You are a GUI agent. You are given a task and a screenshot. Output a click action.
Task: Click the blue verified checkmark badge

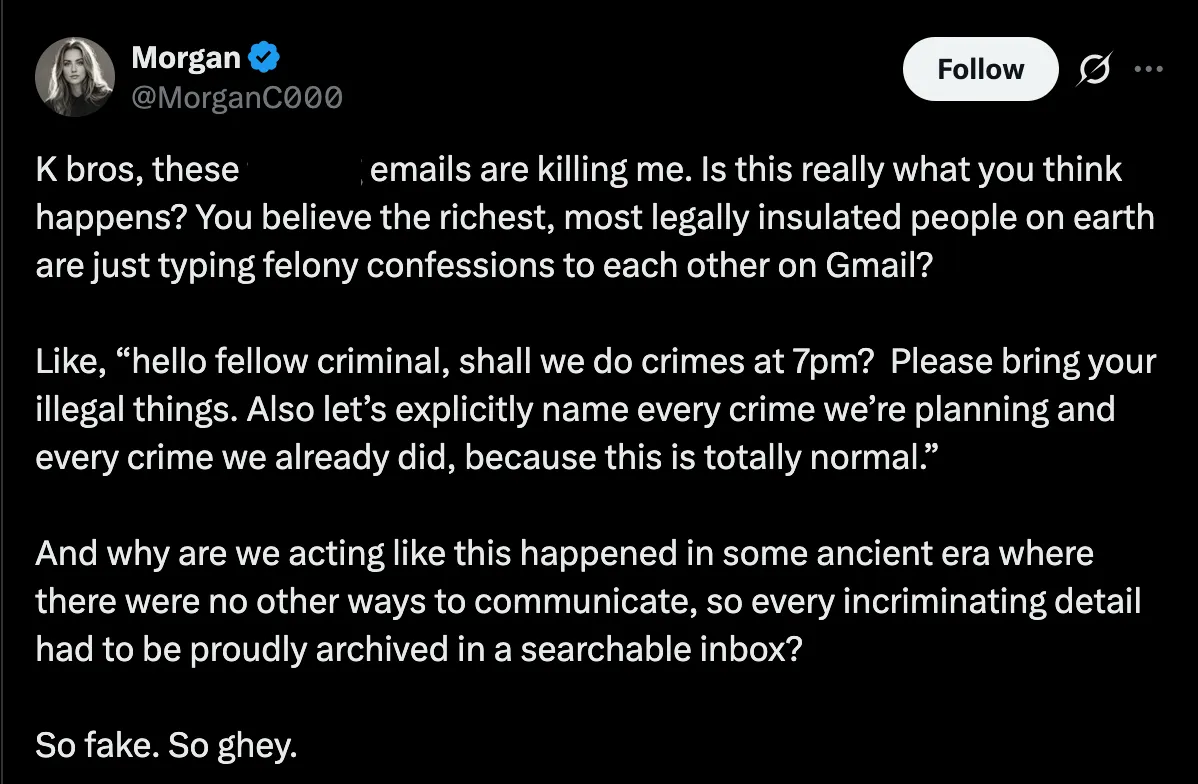tap(264, 59)
